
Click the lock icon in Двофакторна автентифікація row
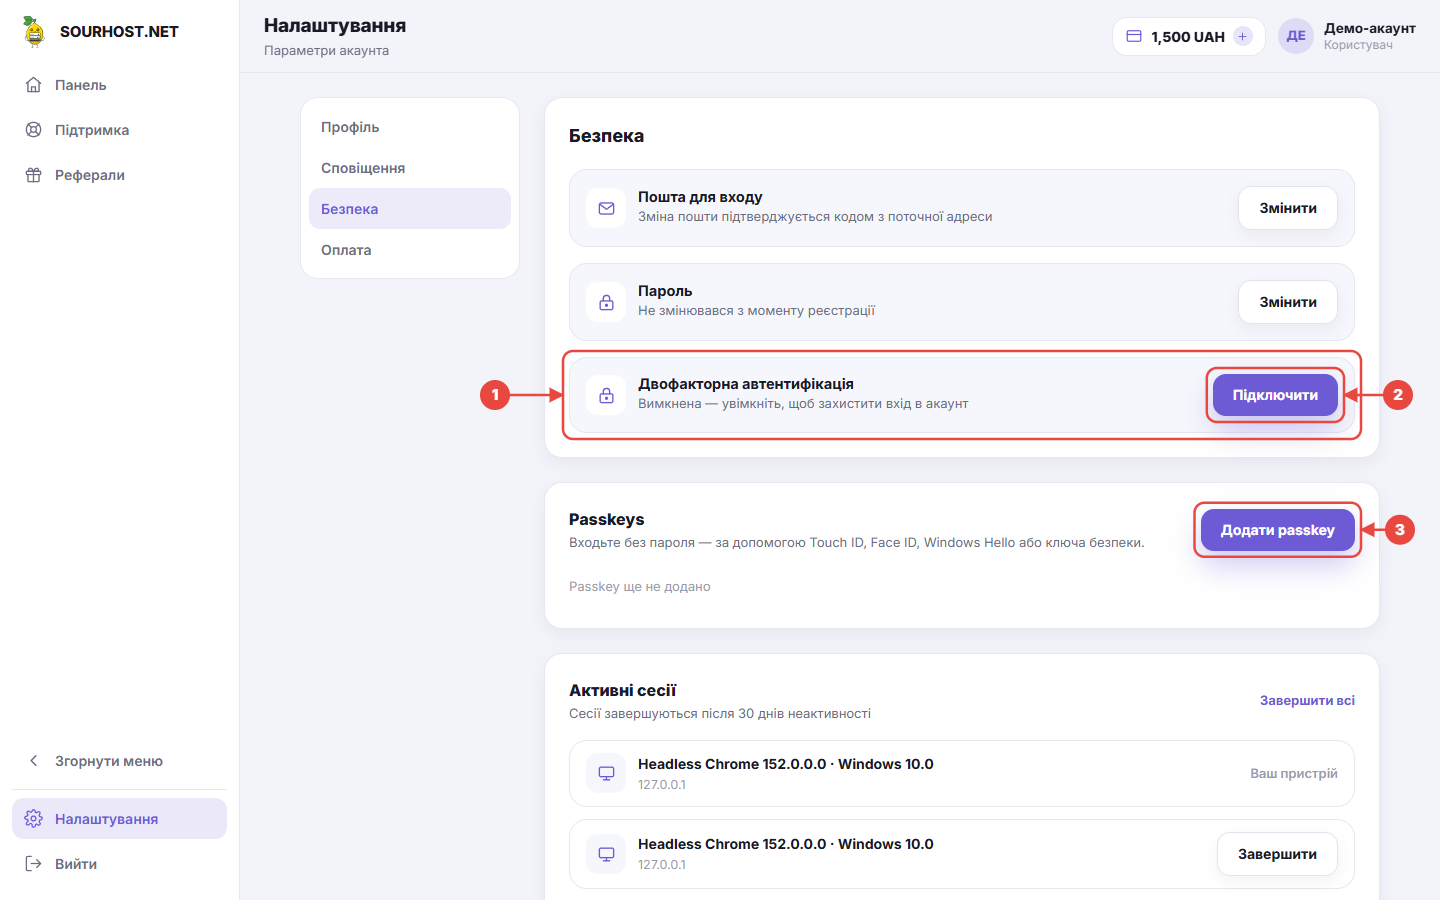pos(606,395)
